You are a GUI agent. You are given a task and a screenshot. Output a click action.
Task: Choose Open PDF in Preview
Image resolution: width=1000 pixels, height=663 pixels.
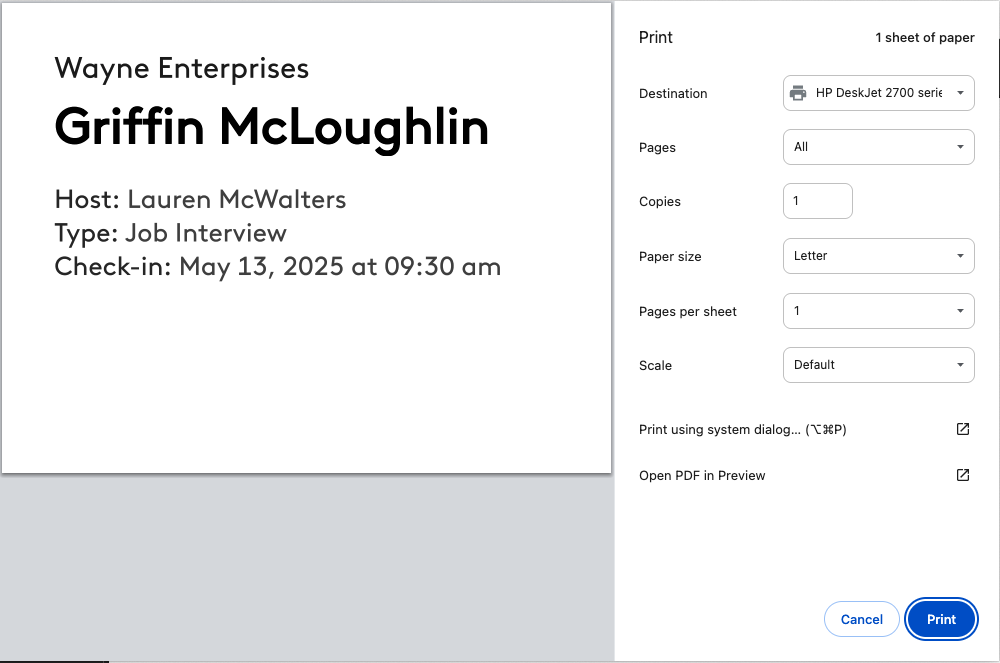805,475
